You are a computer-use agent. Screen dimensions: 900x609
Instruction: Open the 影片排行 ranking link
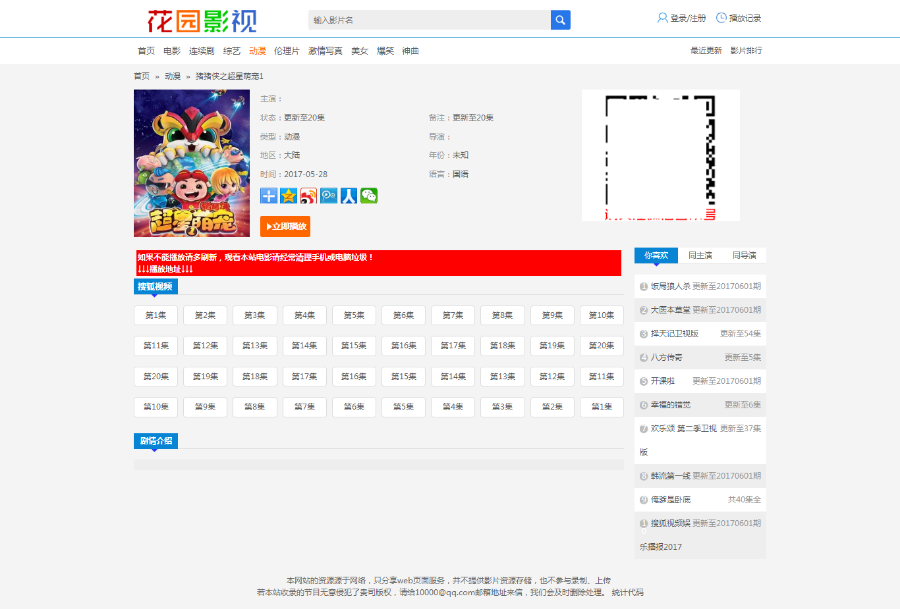coord(746,51)
